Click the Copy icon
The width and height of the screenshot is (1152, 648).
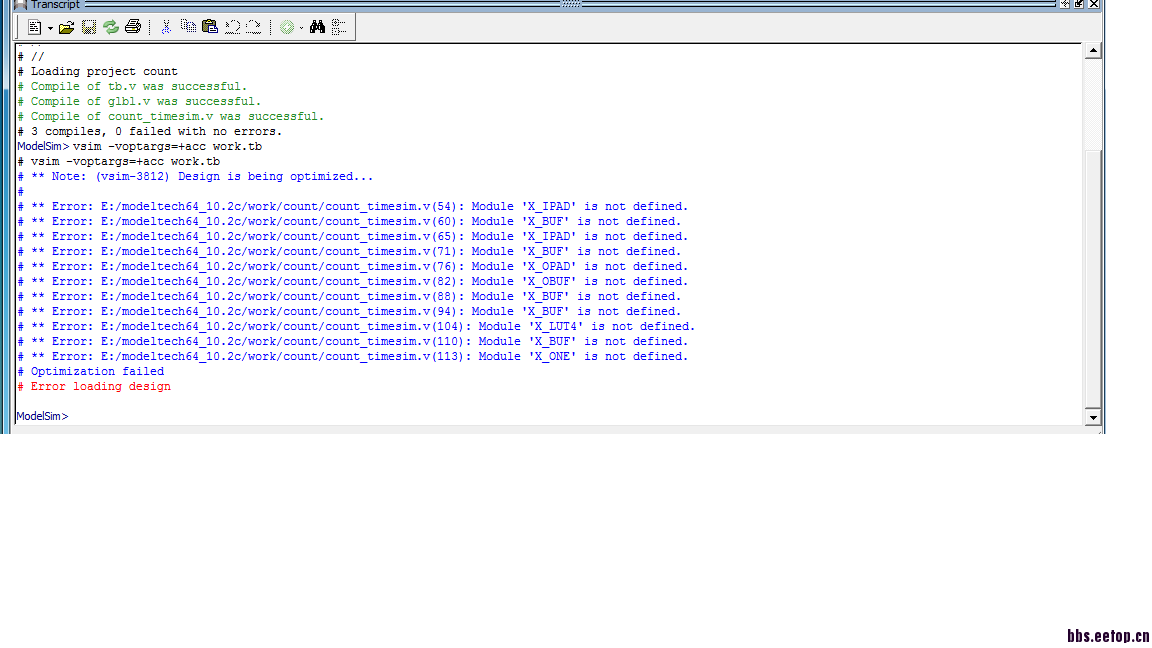click(x=188, y=27)
